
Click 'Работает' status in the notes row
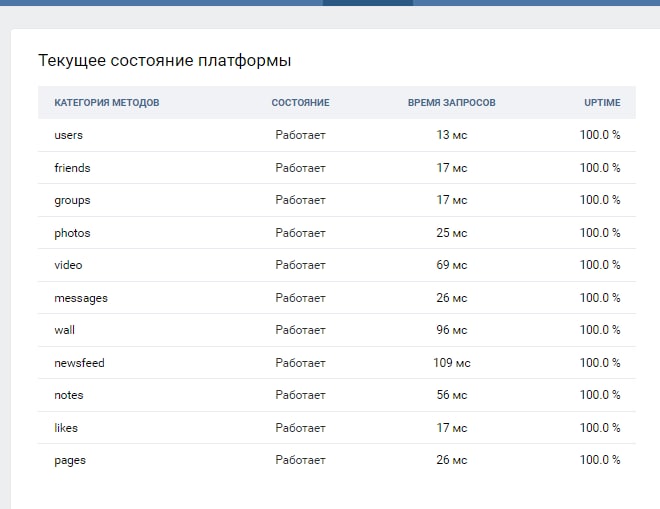tap(301, 395)
